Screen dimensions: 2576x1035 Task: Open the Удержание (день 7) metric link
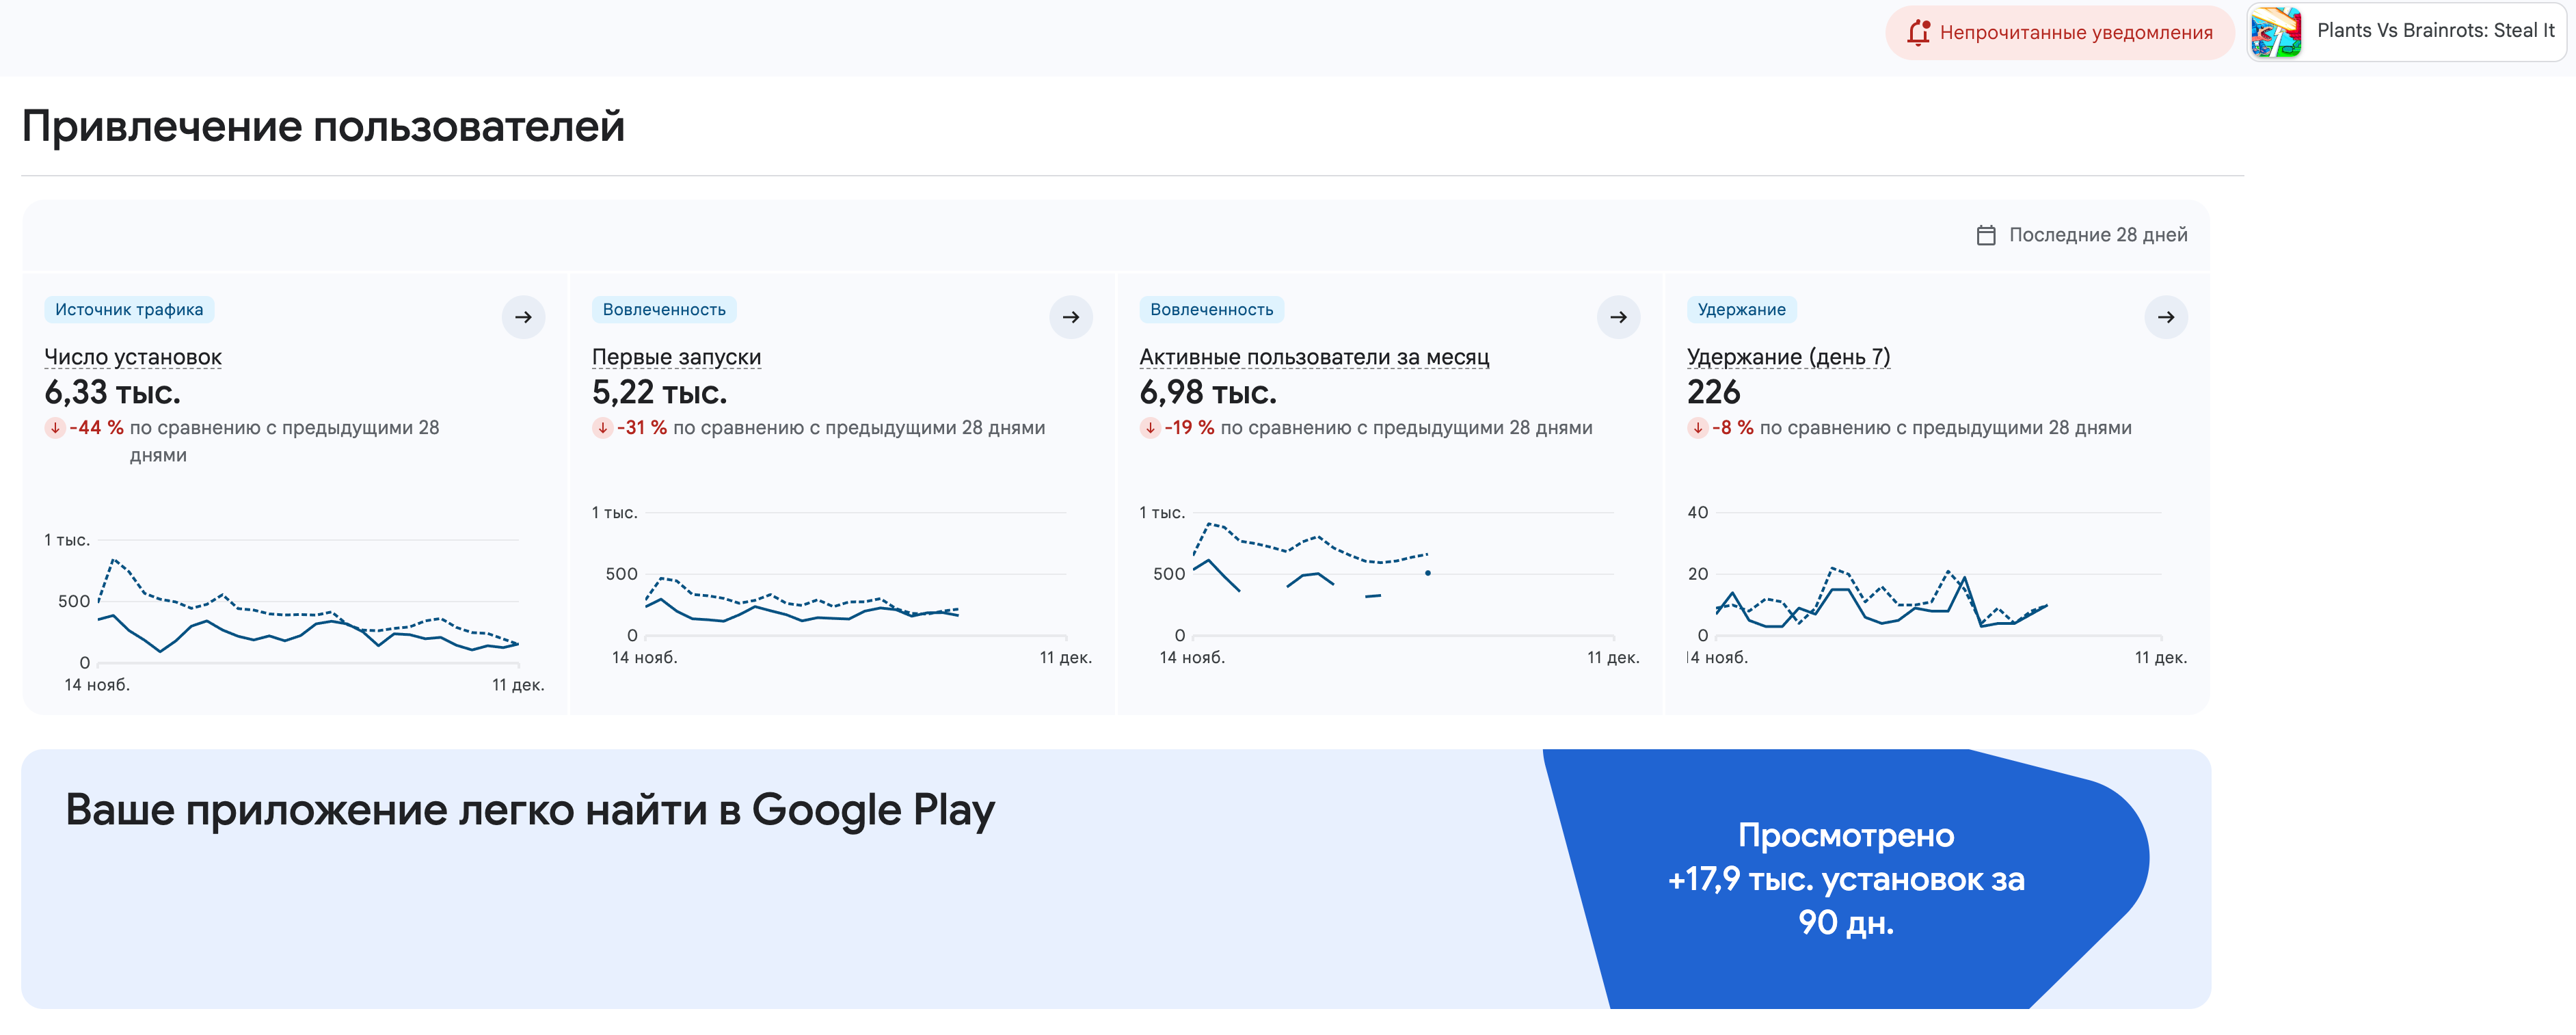pos(1790,357)
